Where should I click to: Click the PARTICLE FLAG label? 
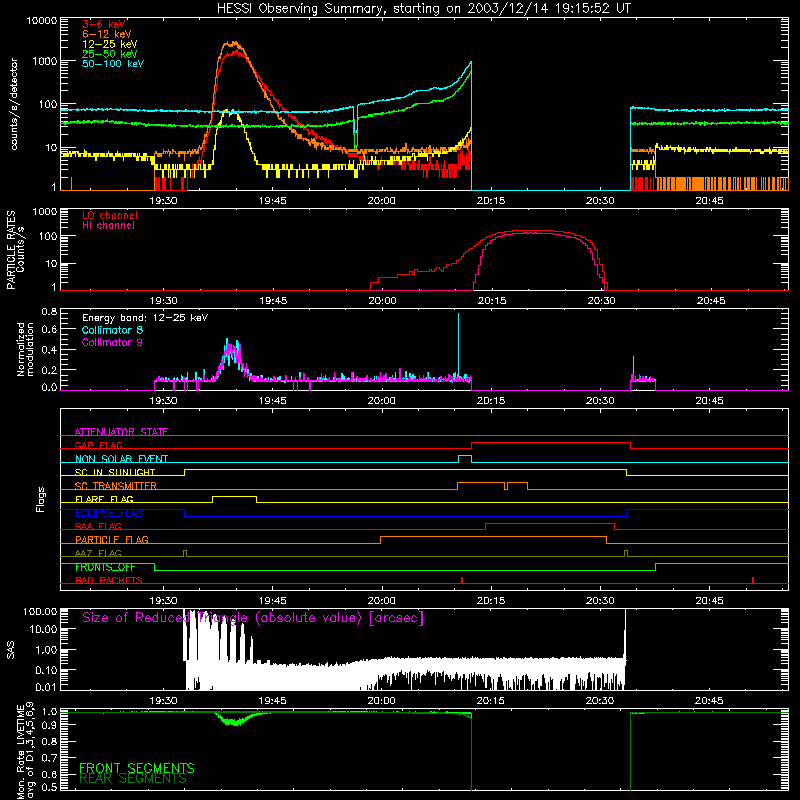point(112,539)
